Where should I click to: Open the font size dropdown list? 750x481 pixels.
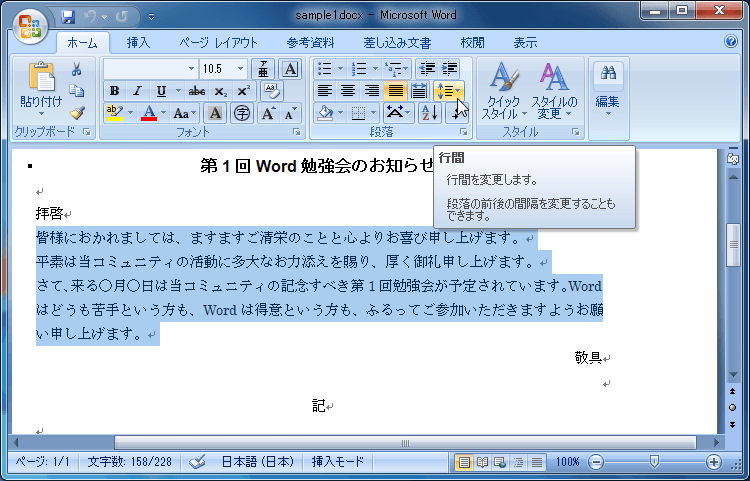pyautogui.click(x=240, y=69)
